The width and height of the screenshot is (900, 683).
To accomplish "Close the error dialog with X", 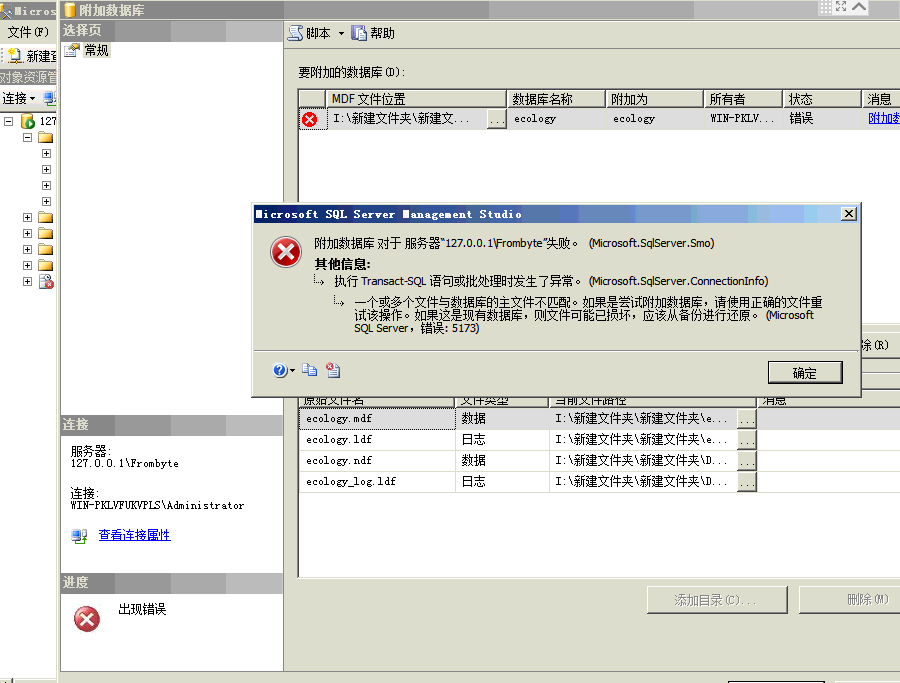I will [x=848, y=214].
